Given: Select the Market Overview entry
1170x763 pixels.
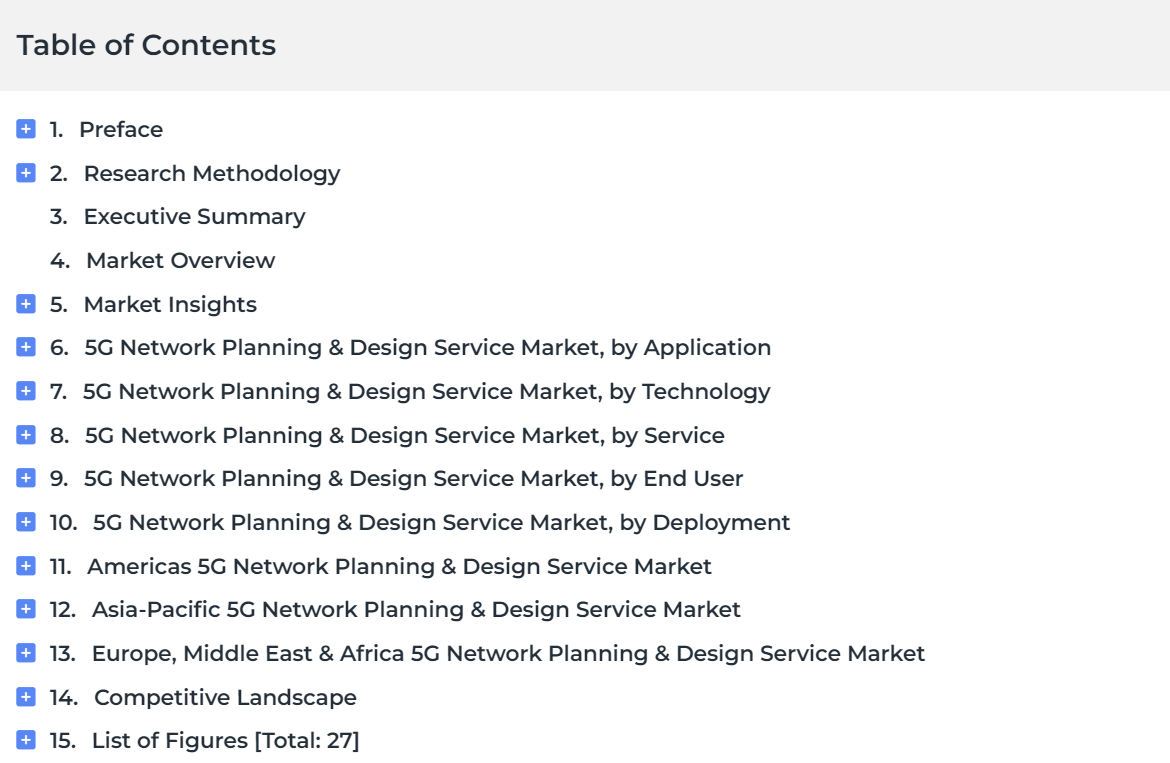Looking at the screenshot, I should pyautogui.click(x=163, y=260).
